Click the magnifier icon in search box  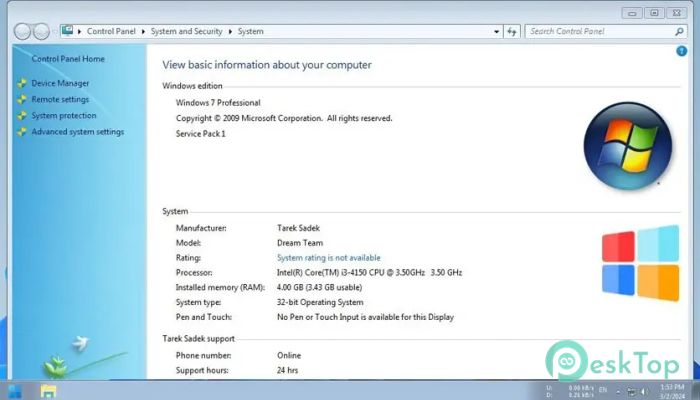(x=679, y=32)
